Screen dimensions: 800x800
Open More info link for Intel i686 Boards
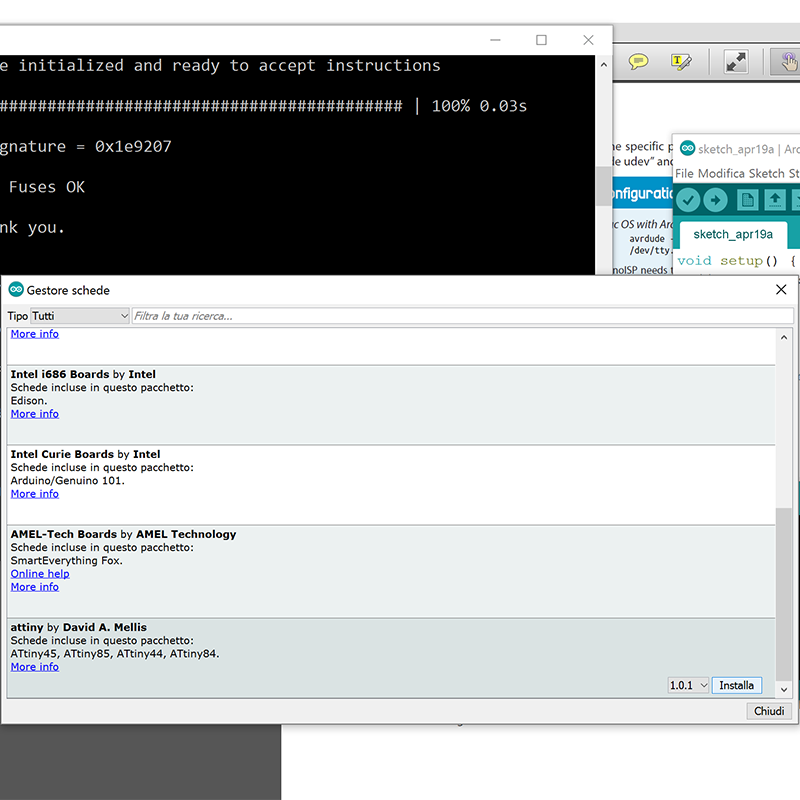(x=35, y=414)
